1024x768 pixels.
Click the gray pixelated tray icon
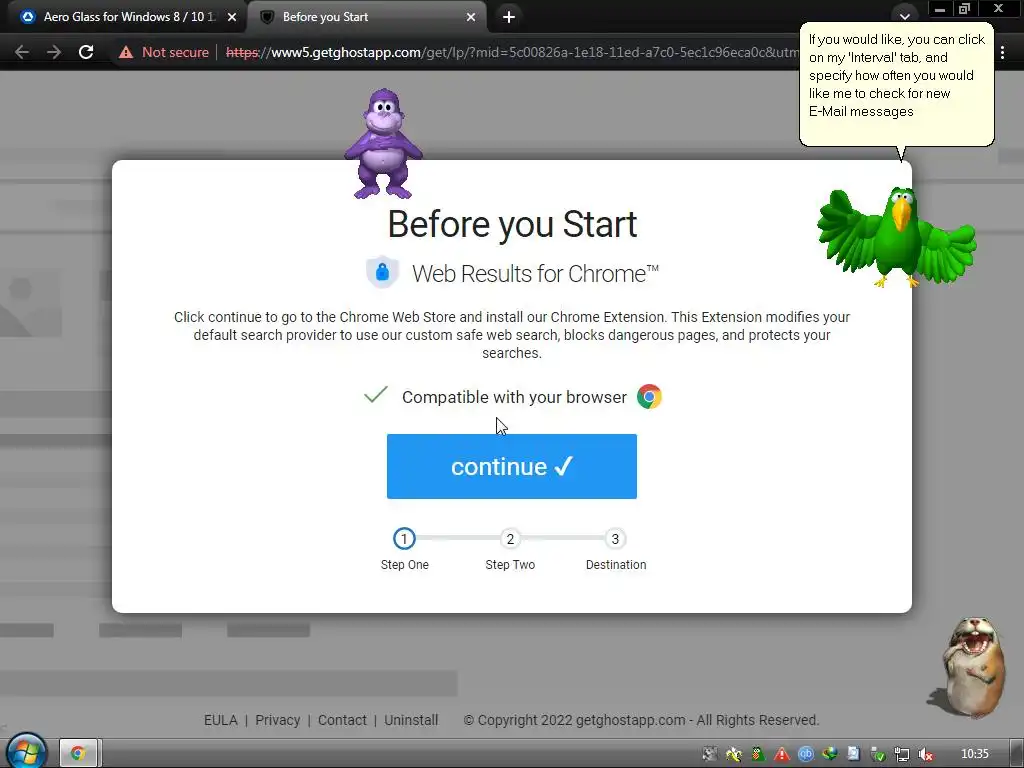pyautogui.click(x=710, y=754)
